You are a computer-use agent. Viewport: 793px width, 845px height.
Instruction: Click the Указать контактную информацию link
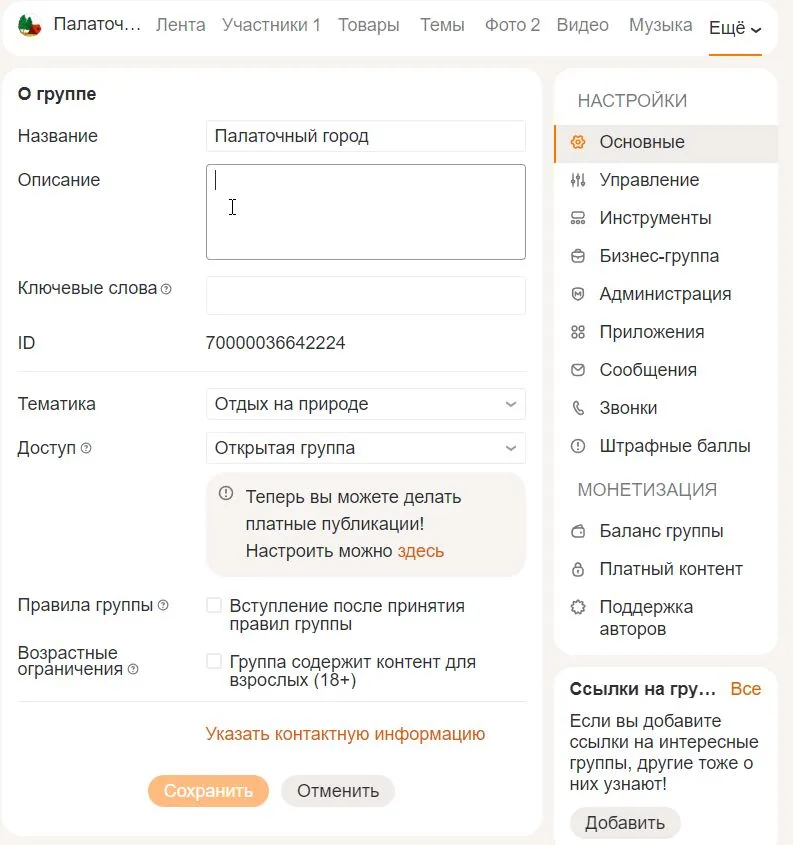(x=345, y=734)
